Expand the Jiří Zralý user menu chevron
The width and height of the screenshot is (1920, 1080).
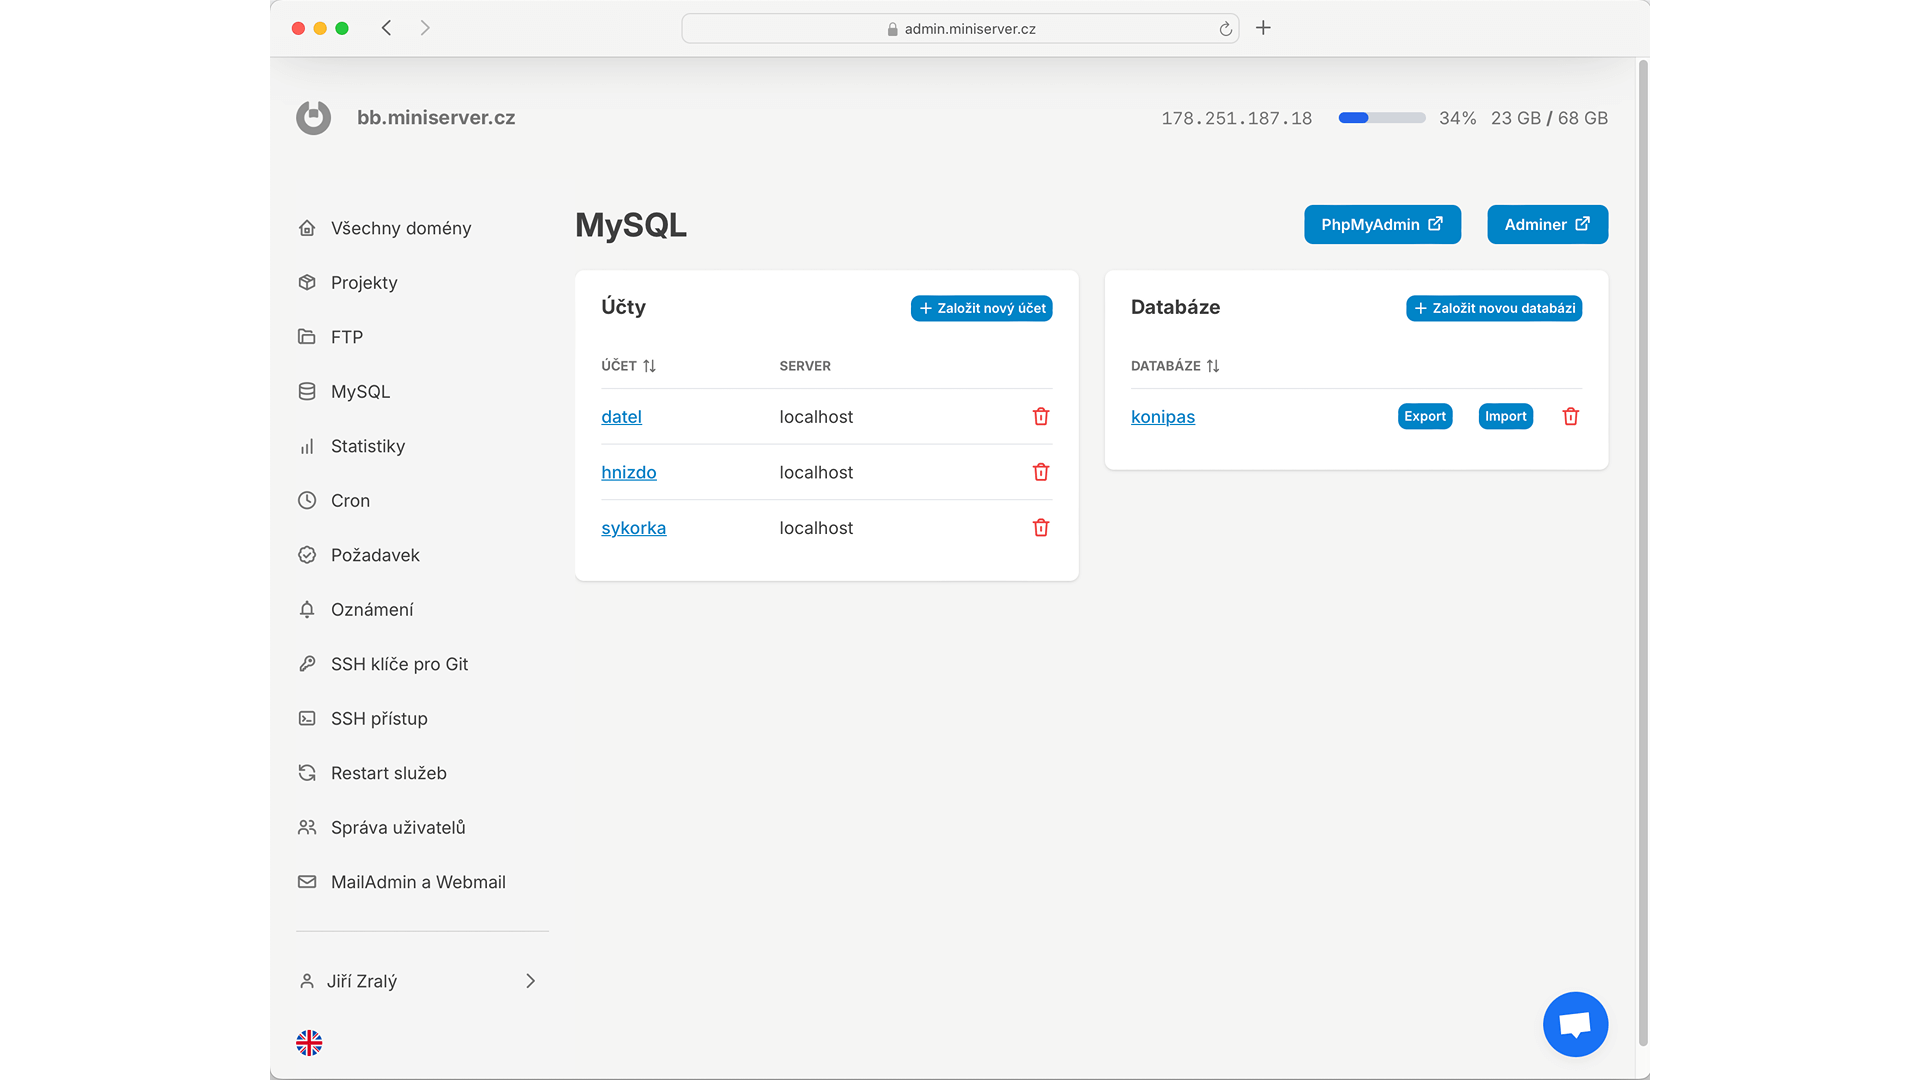pos(531,981)
